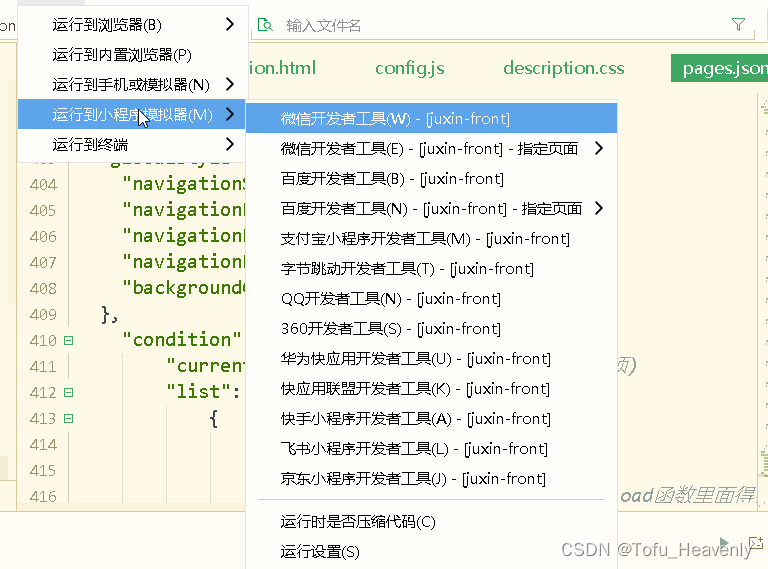Switch to the ion.html tab

click(282, 68)
